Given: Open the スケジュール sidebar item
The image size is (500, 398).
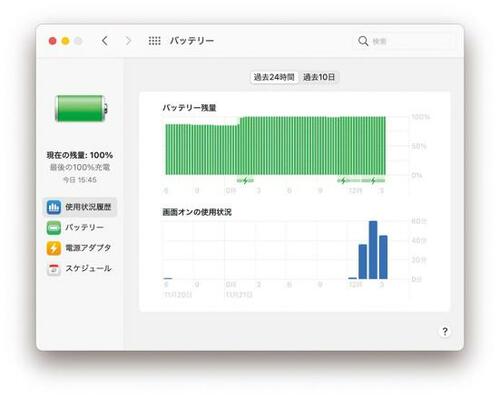Looking at the screenshot, I should tap(80, 269).
